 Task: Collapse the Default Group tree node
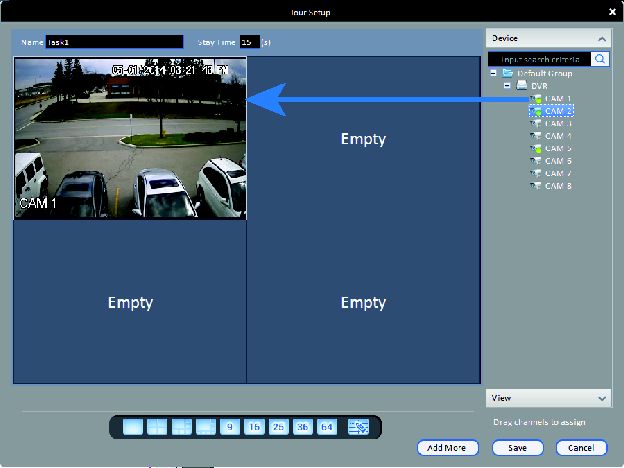coord(493,73)
